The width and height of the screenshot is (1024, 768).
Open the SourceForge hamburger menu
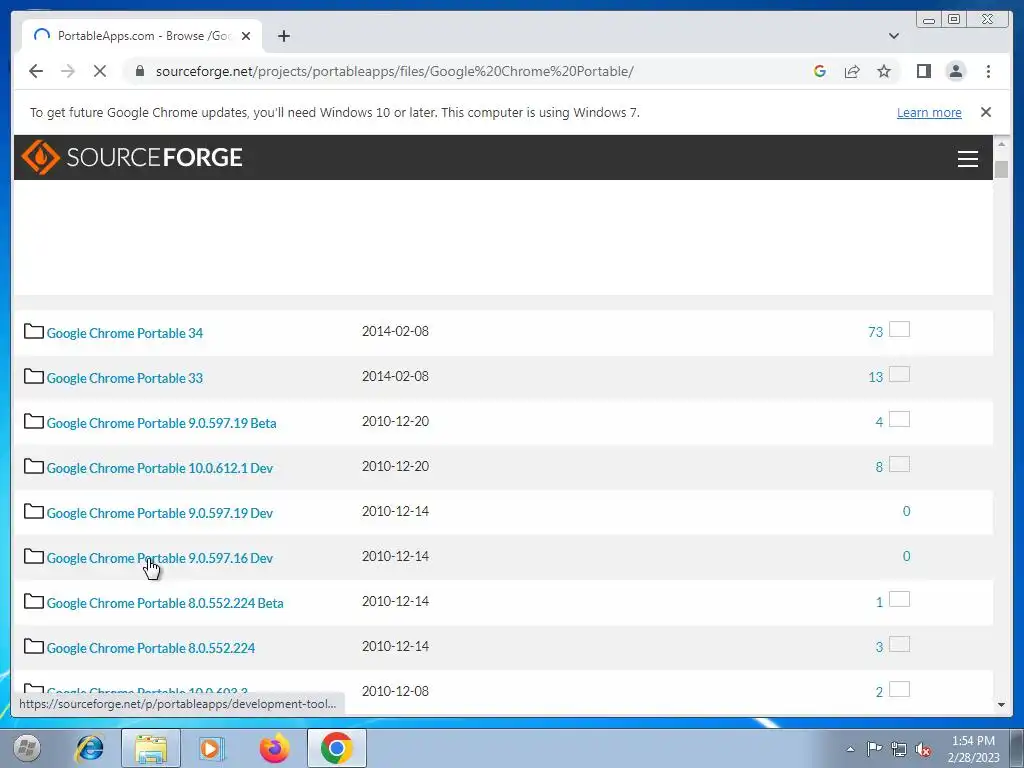coord(967,158)
